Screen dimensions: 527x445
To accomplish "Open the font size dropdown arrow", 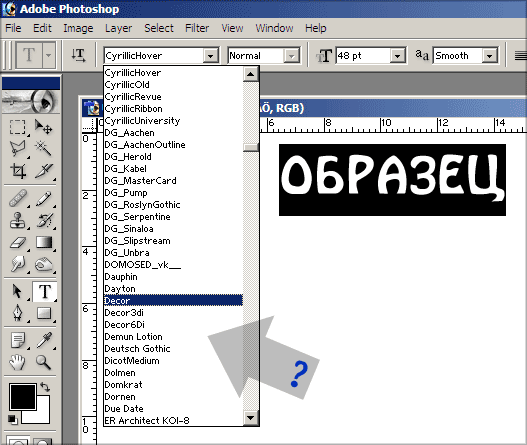I will click(397, 56).
